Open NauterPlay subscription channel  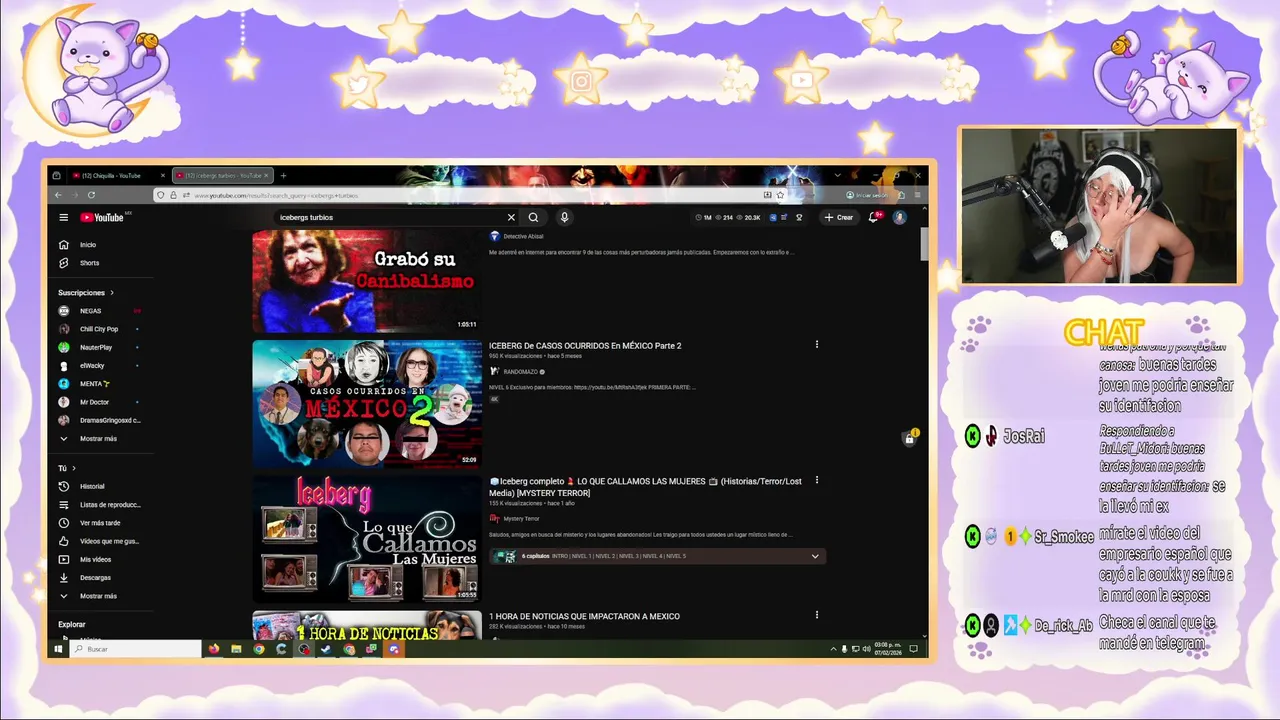click(98, 347)
